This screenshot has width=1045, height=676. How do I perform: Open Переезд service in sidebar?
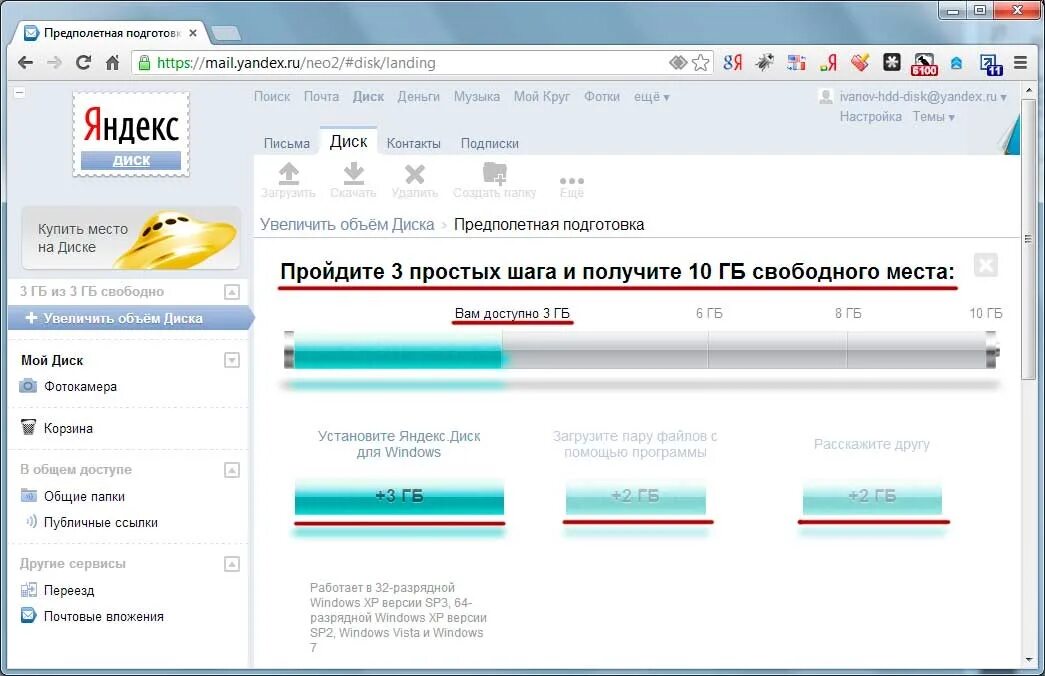pos(69,591)
